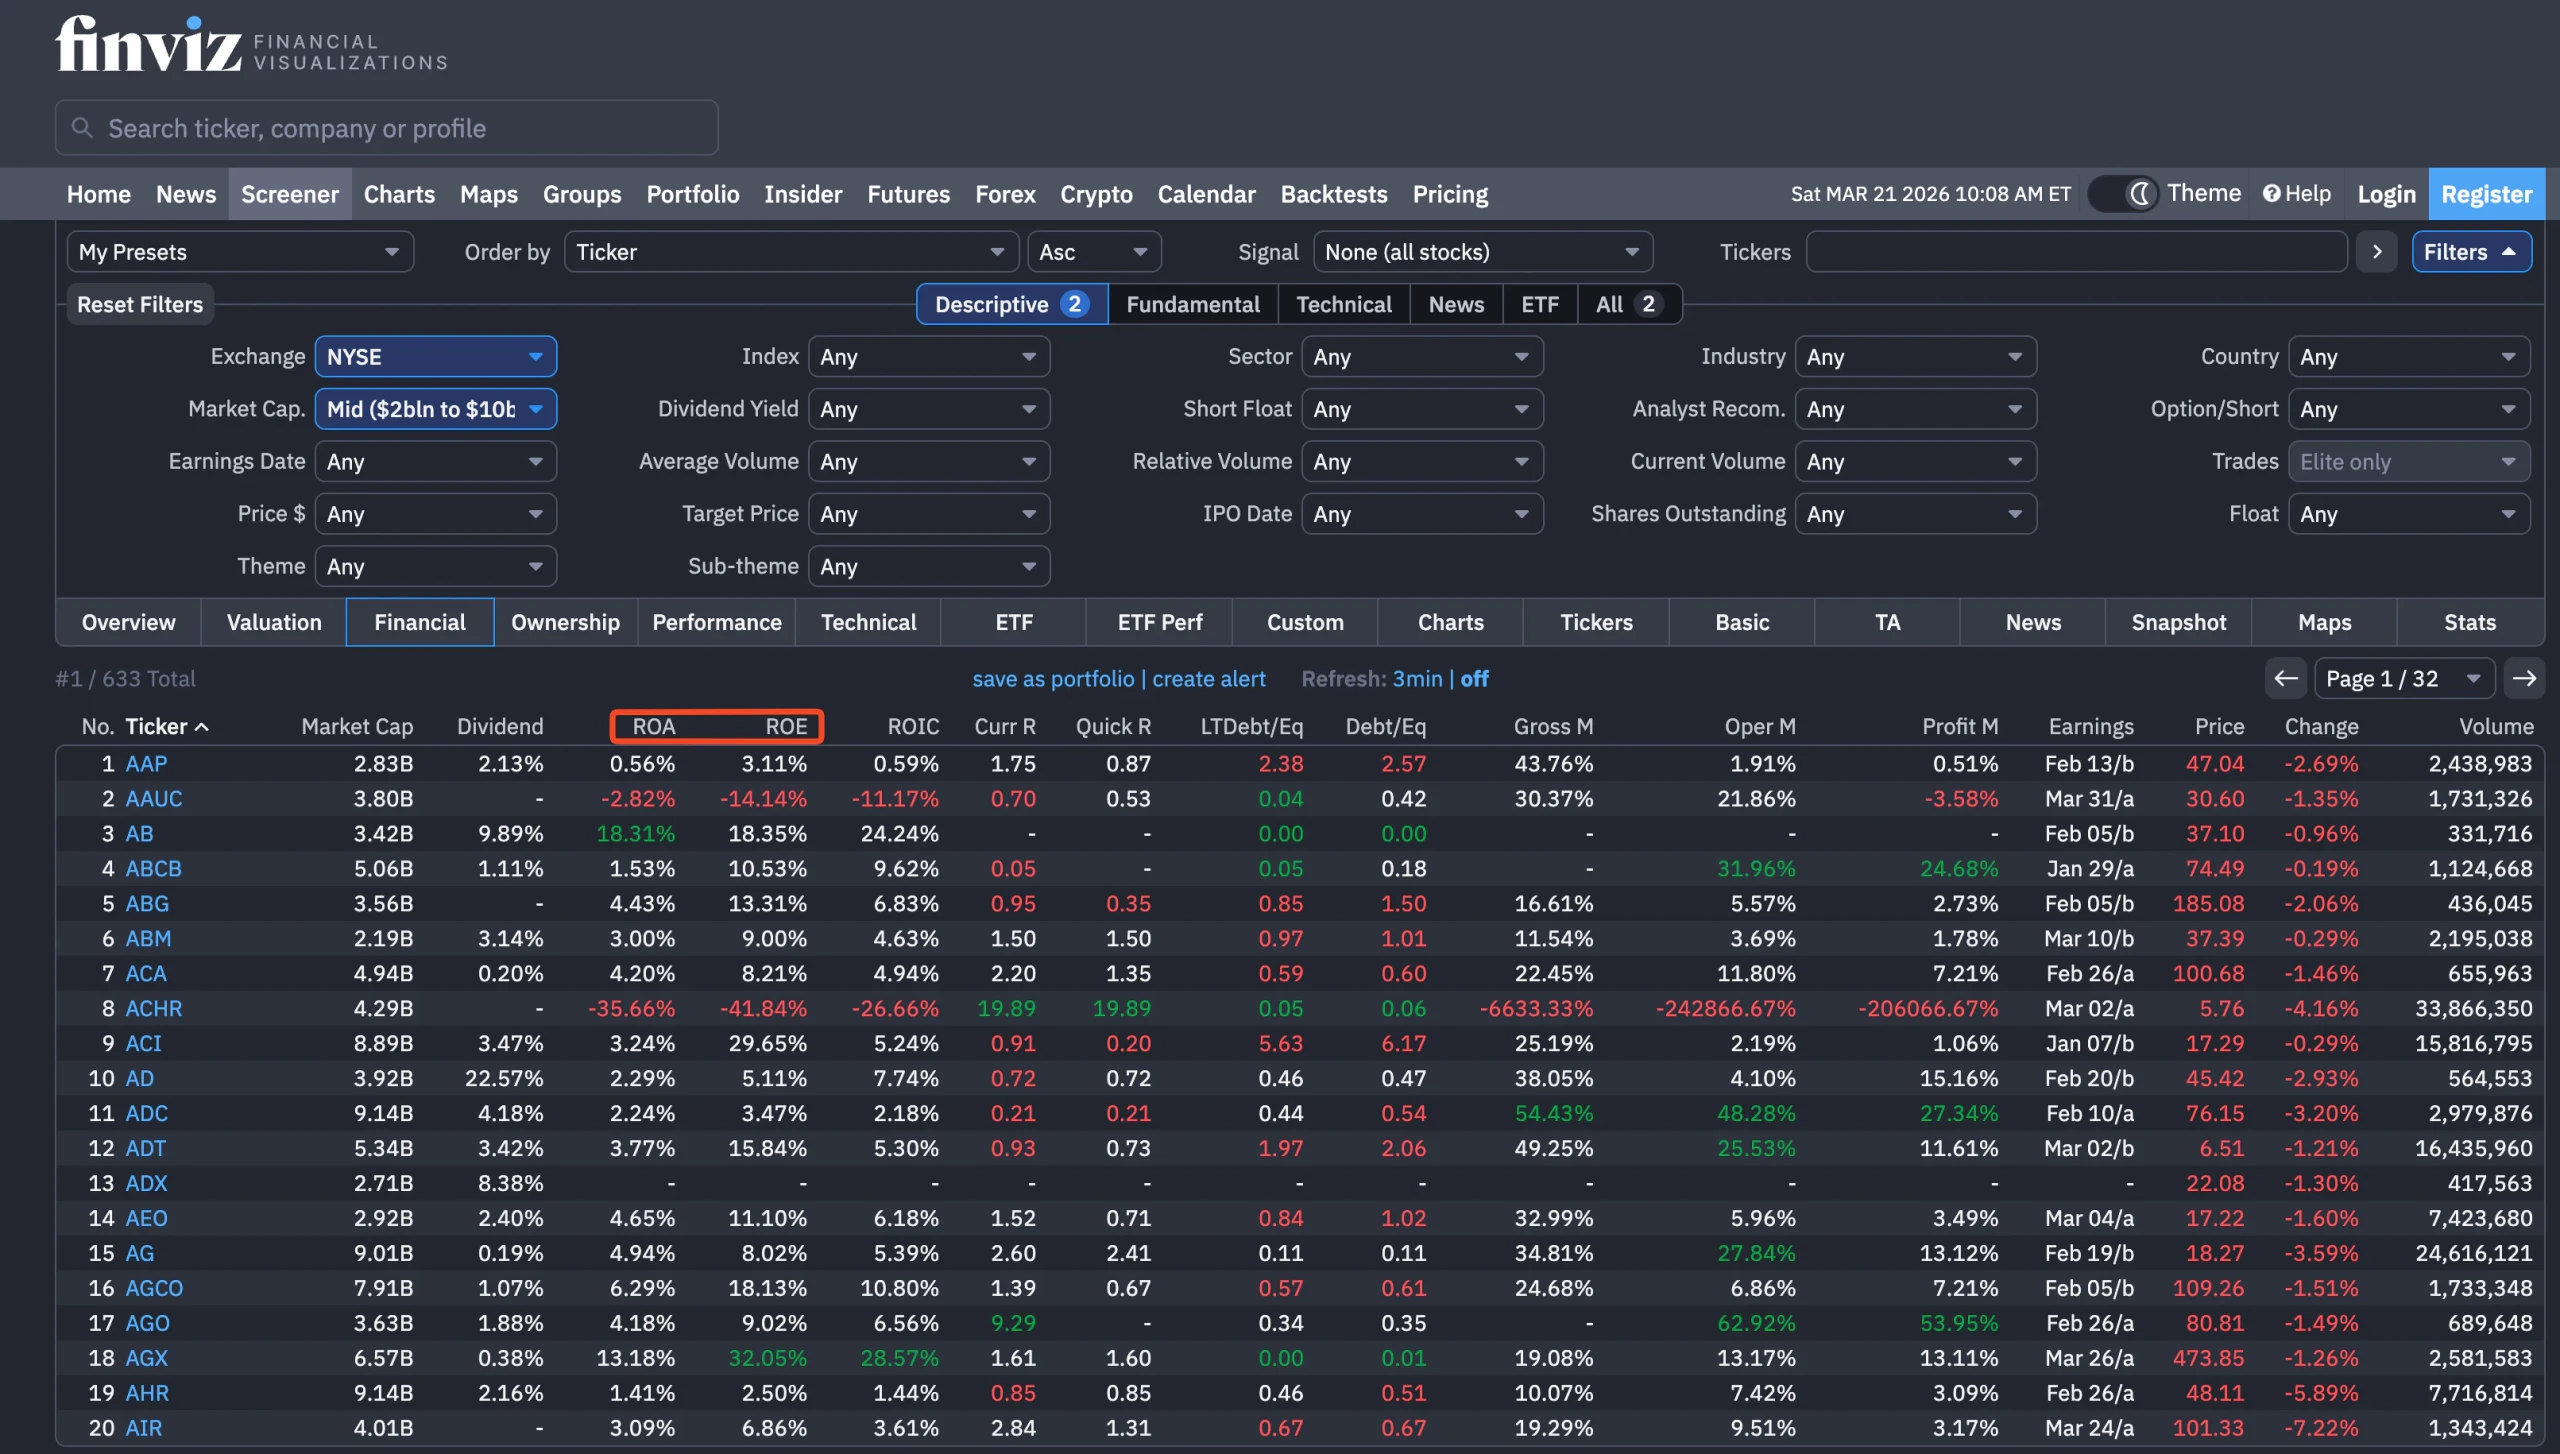Toggle the dark/light theme switch
Image resolution: width=2560 pixels, height=1454 pixels.
coord(2121,193)
